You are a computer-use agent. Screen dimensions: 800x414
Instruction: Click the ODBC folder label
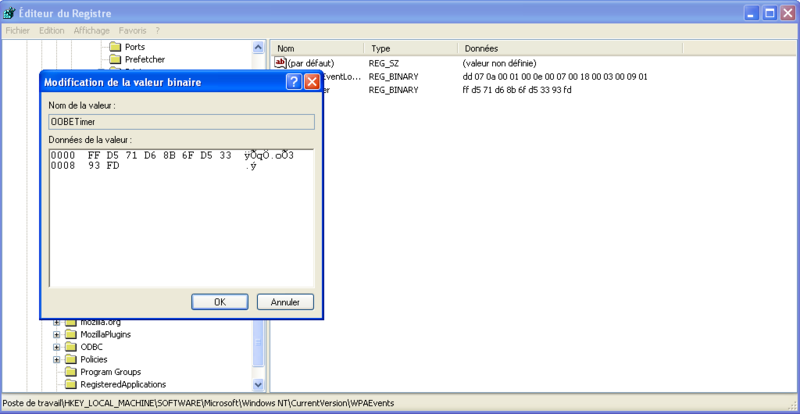91,347
